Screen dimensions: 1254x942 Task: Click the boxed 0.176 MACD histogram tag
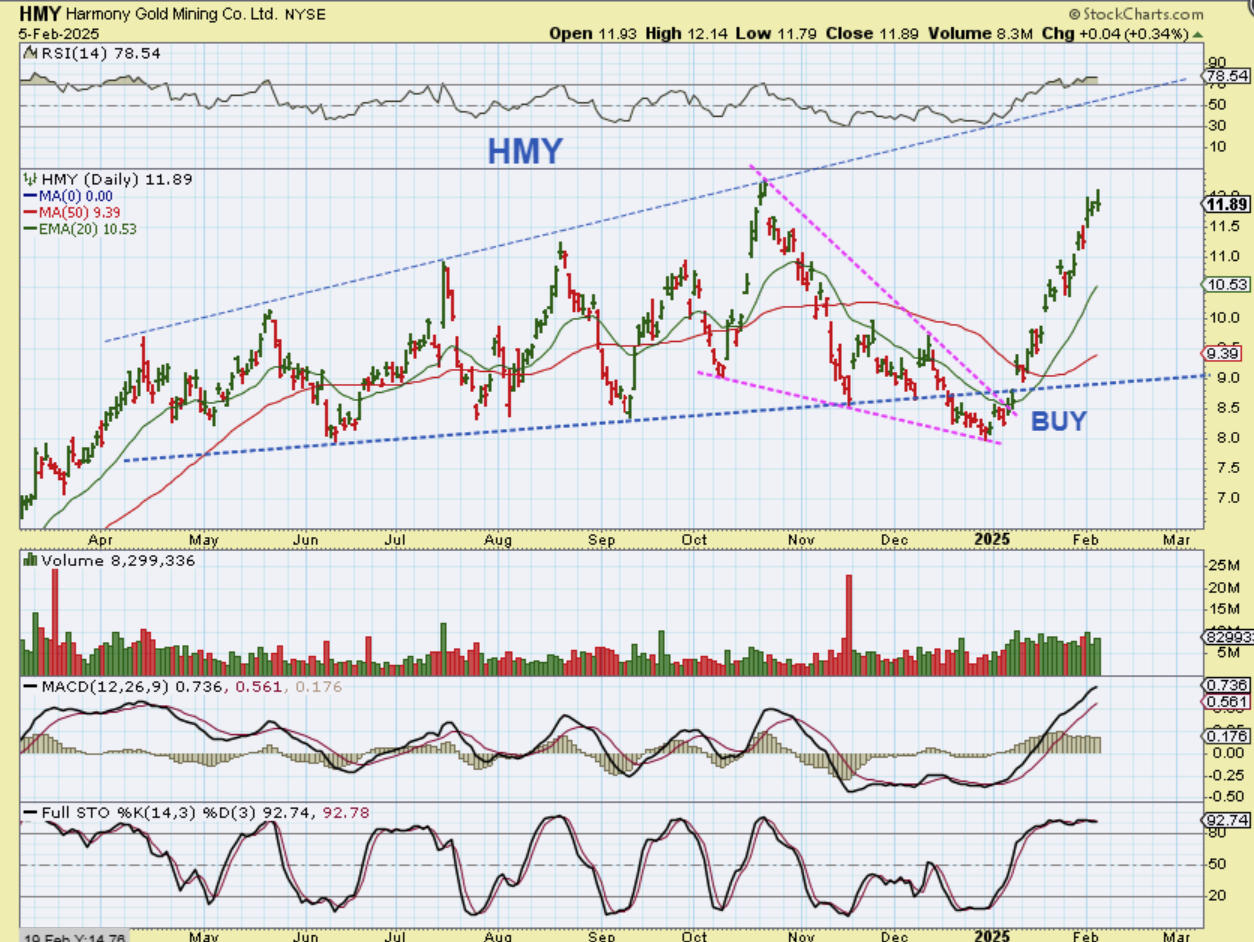click(x=1225, y=736)
